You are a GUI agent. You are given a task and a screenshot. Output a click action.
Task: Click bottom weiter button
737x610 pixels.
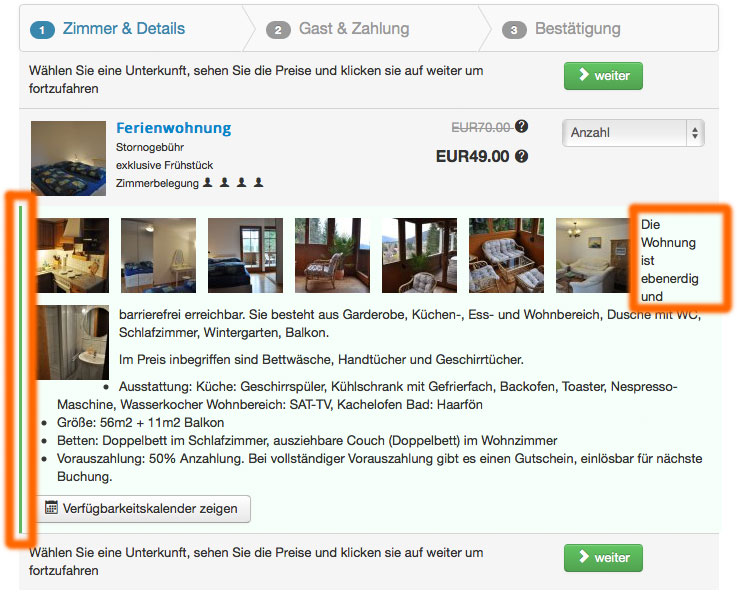point(603,558)
